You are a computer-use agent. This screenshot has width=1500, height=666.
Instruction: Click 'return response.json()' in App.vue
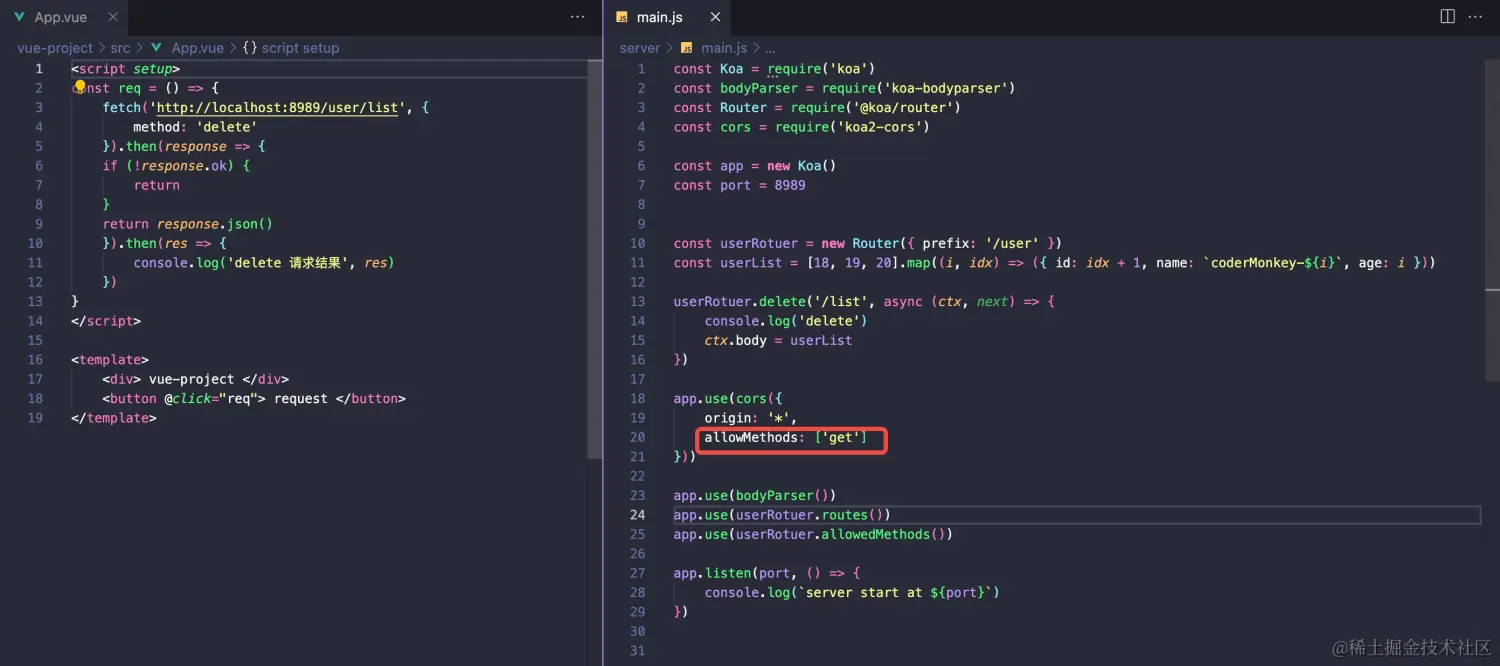tap(187, 224)
